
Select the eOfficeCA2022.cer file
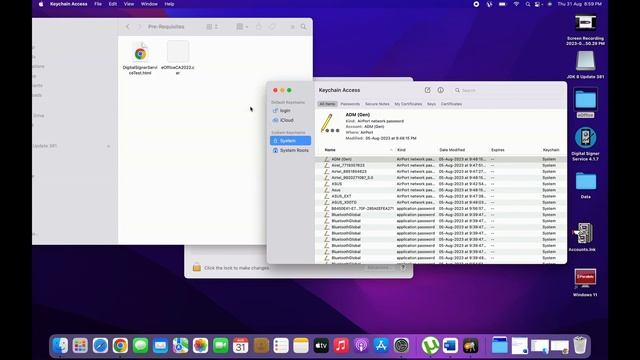tap(178, 58)
